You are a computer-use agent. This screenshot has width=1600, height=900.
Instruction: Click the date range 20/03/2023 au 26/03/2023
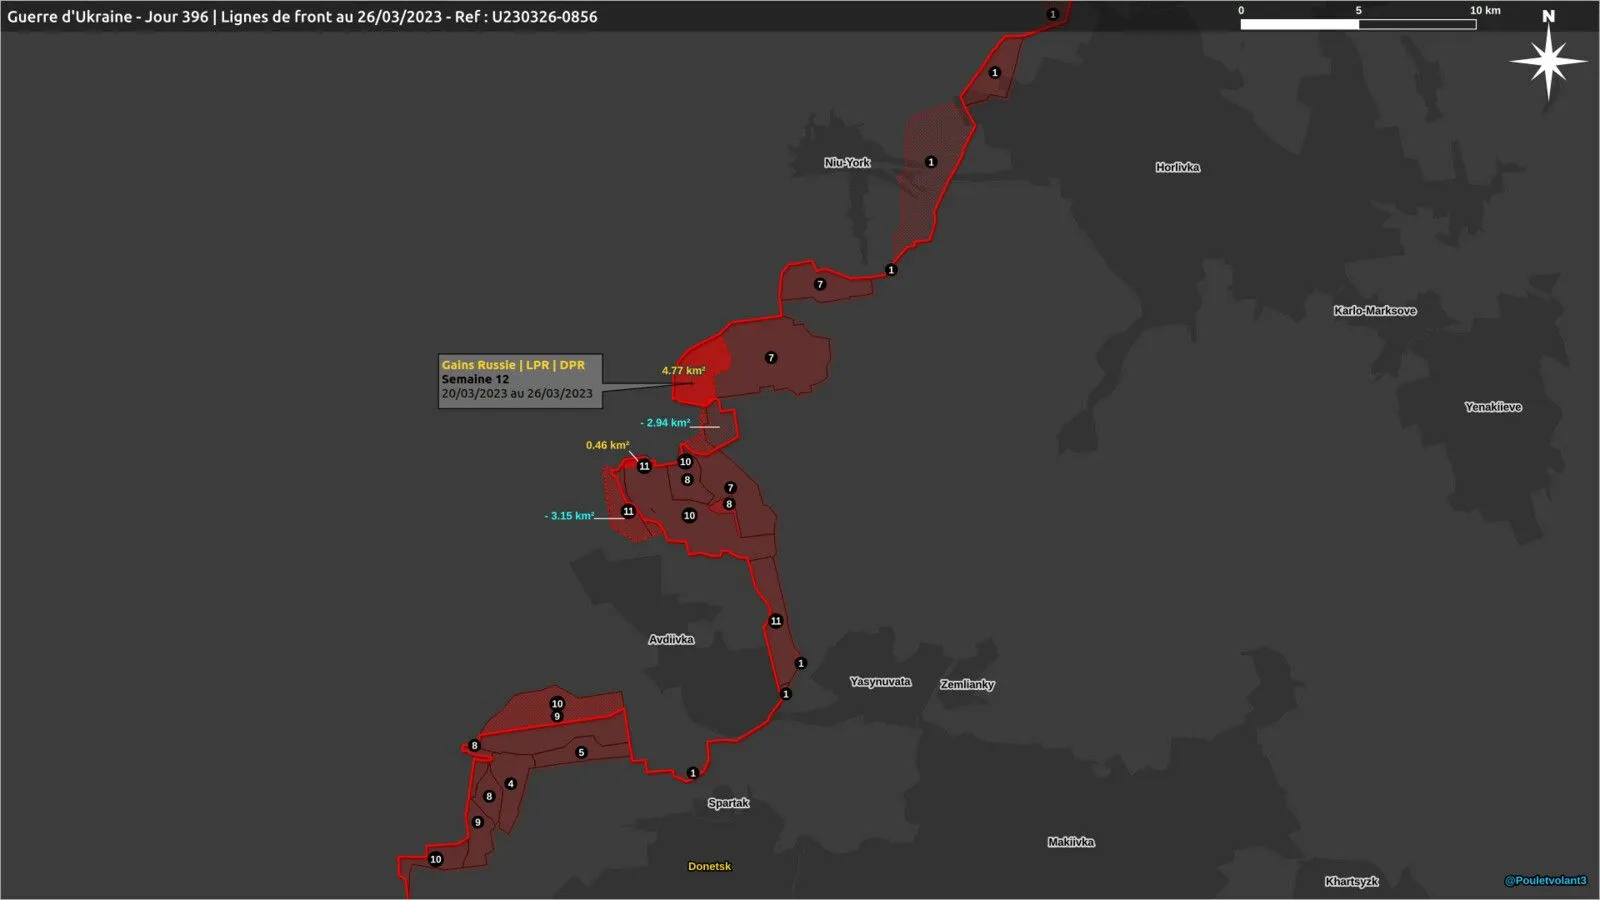tap(517, 393)
